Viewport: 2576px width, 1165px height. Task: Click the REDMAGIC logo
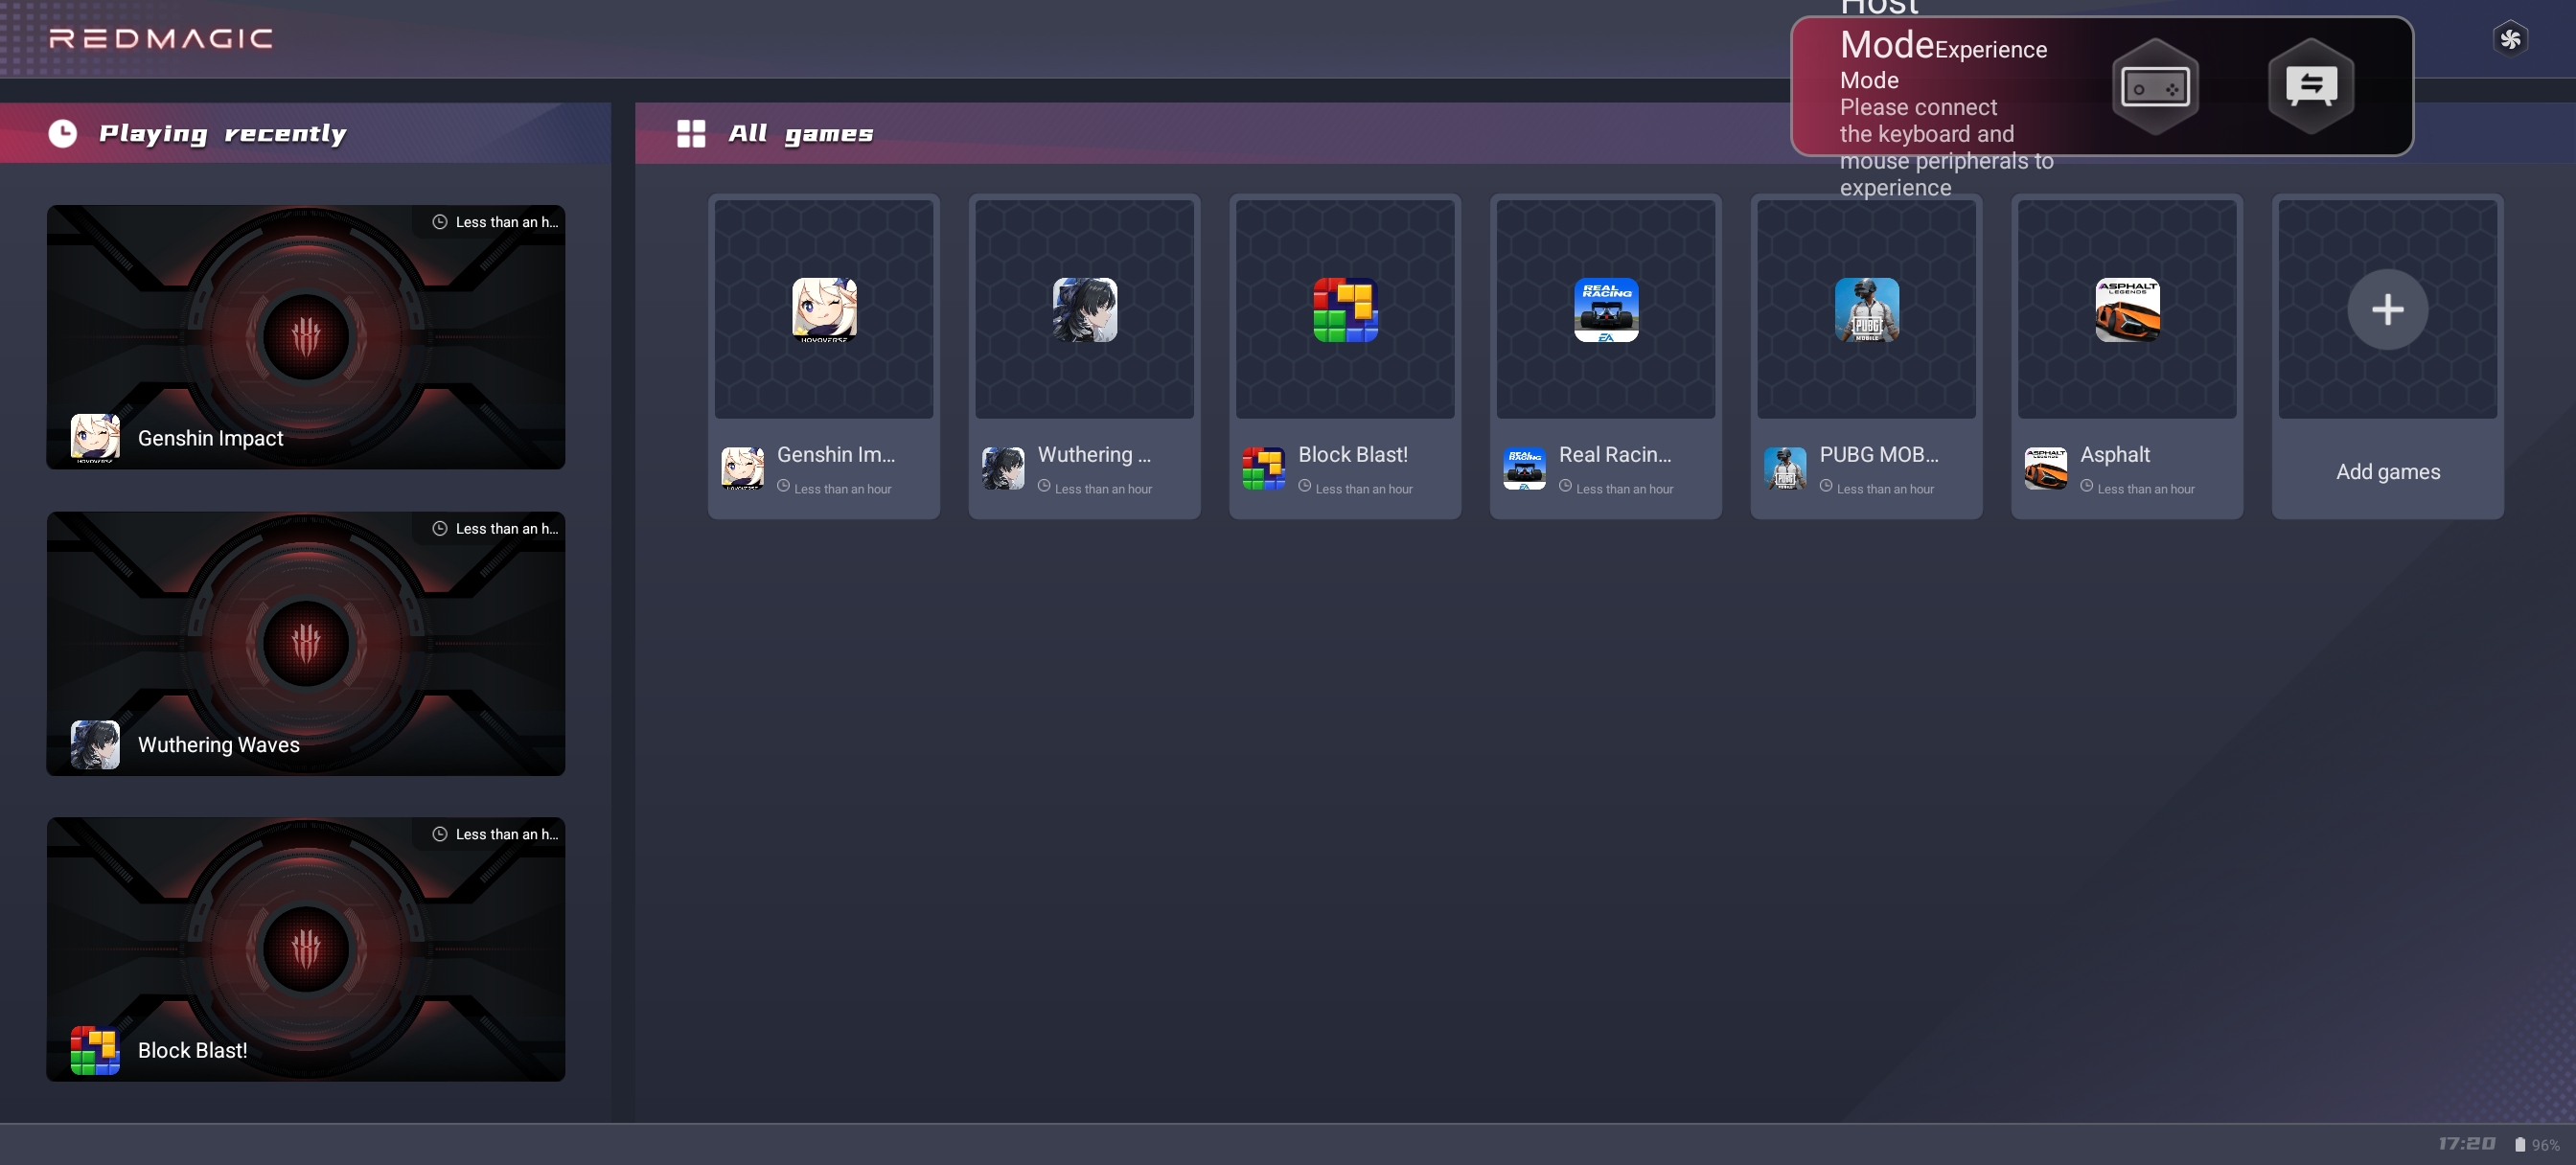(x=160, y=39)
